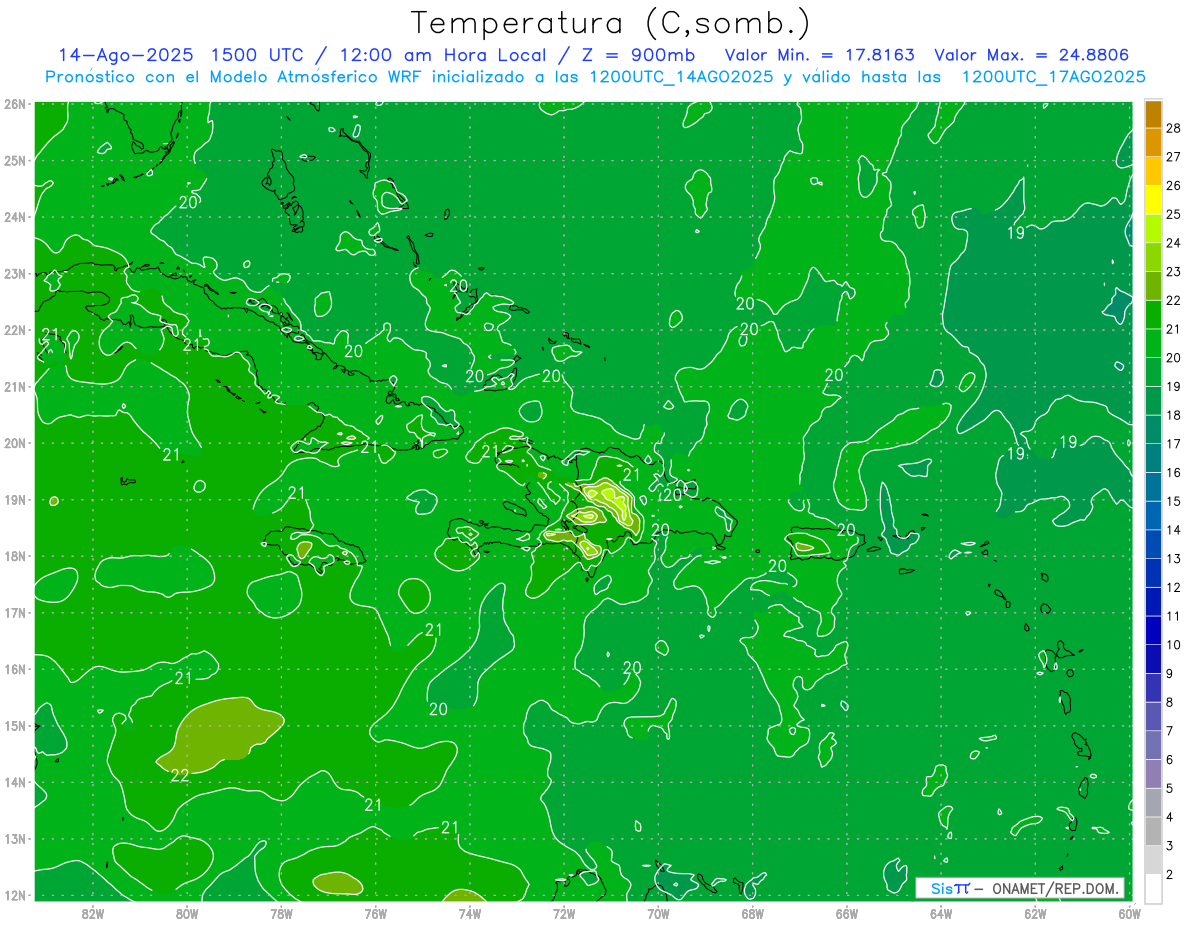Click the teal swatch between 16 and 17
The width and height of the screenshot is (1200, 927).
[x=1153, y=458]
